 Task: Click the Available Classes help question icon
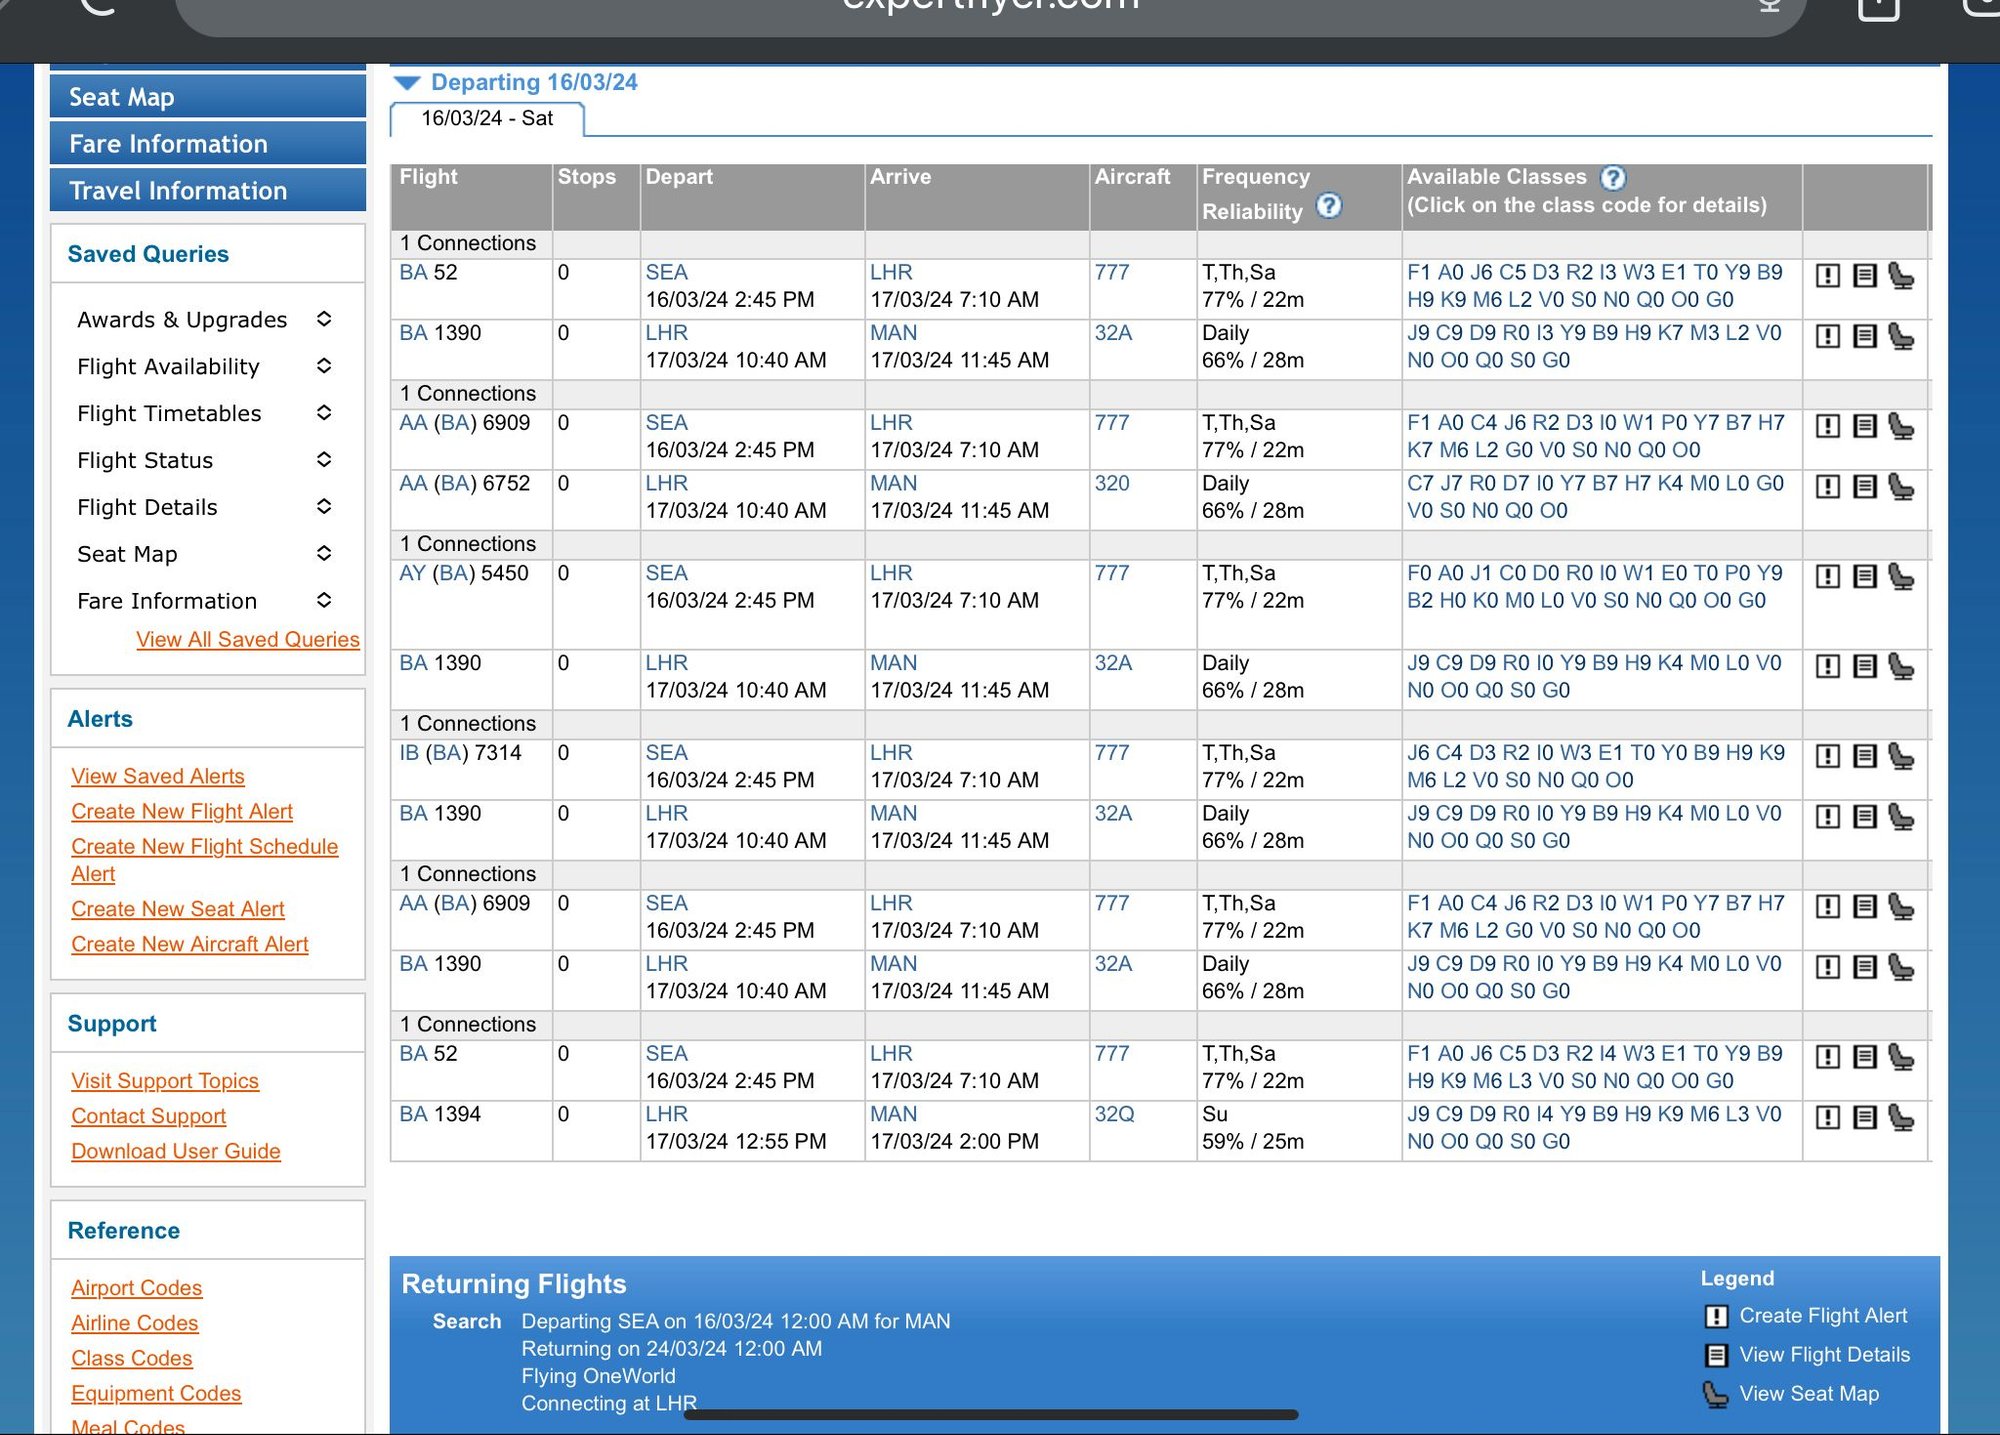coord(1612,178)
